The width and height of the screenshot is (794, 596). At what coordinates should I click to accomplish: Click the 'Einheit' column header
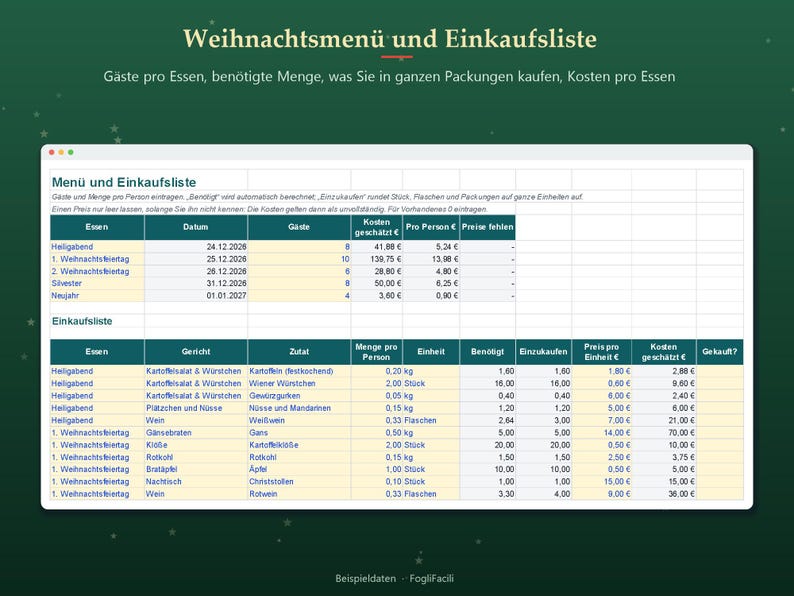(431, 352)
